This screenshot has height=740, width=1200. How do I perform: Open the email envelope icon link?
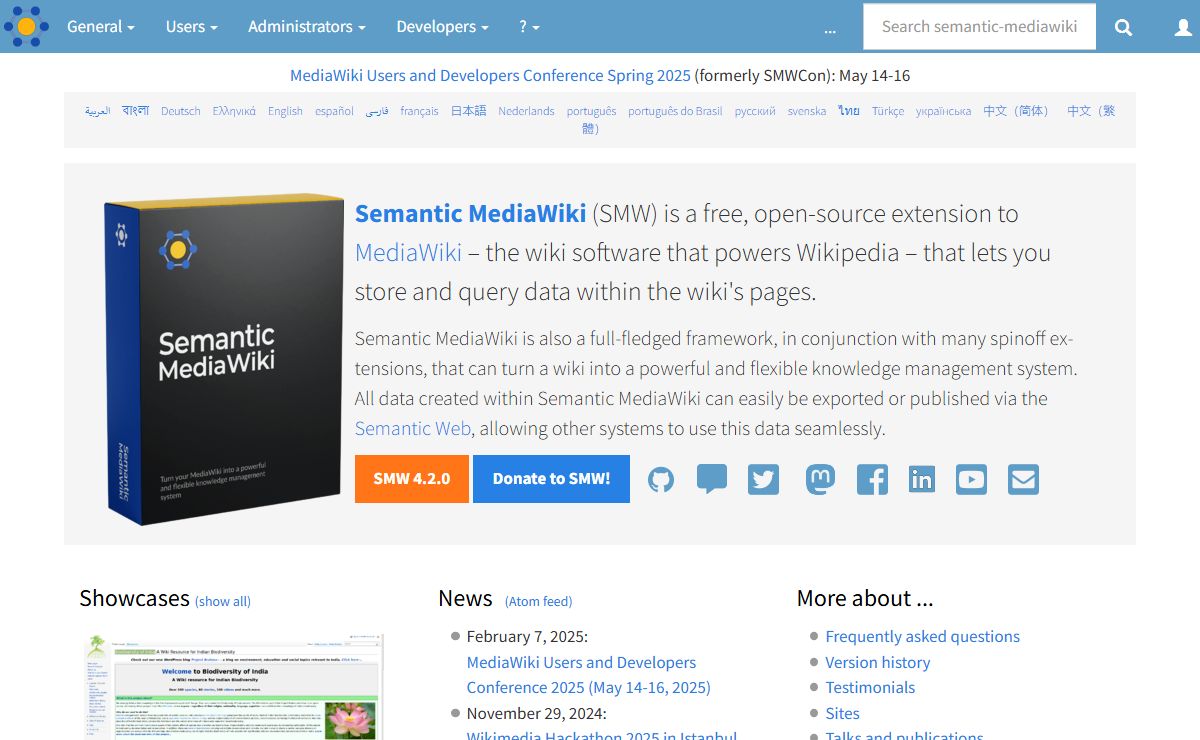pos(1023,479)
